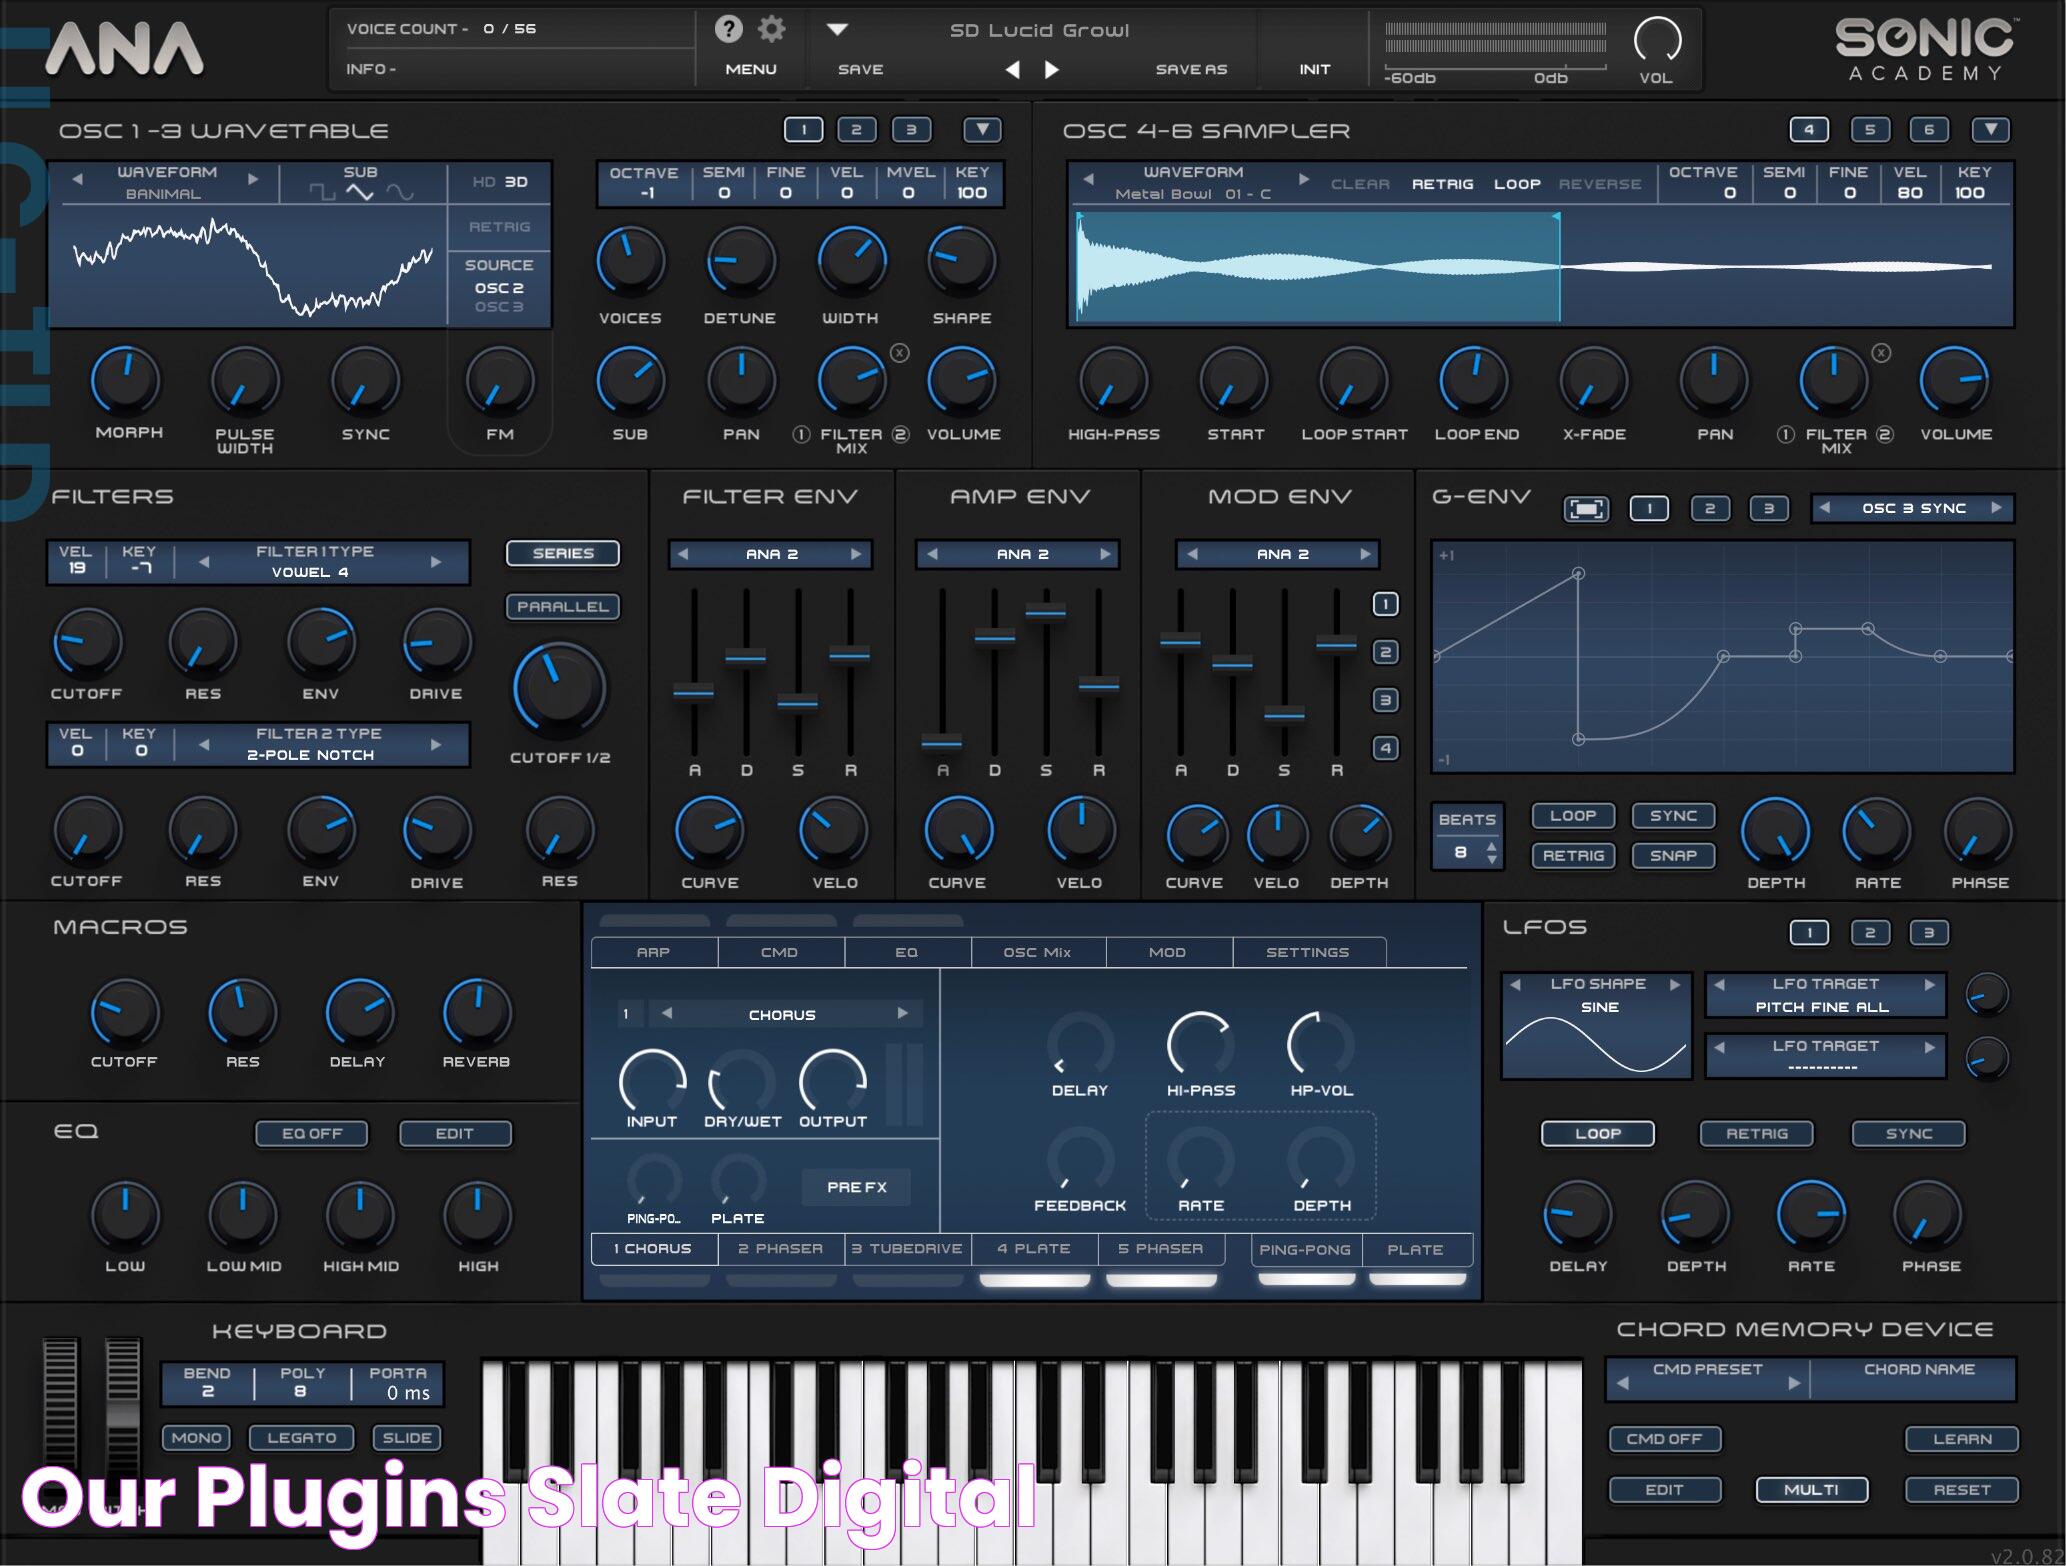Switch to OSC Mix tab
Viewport: 2066px width, 1566px height.
tap(1037, 952)
